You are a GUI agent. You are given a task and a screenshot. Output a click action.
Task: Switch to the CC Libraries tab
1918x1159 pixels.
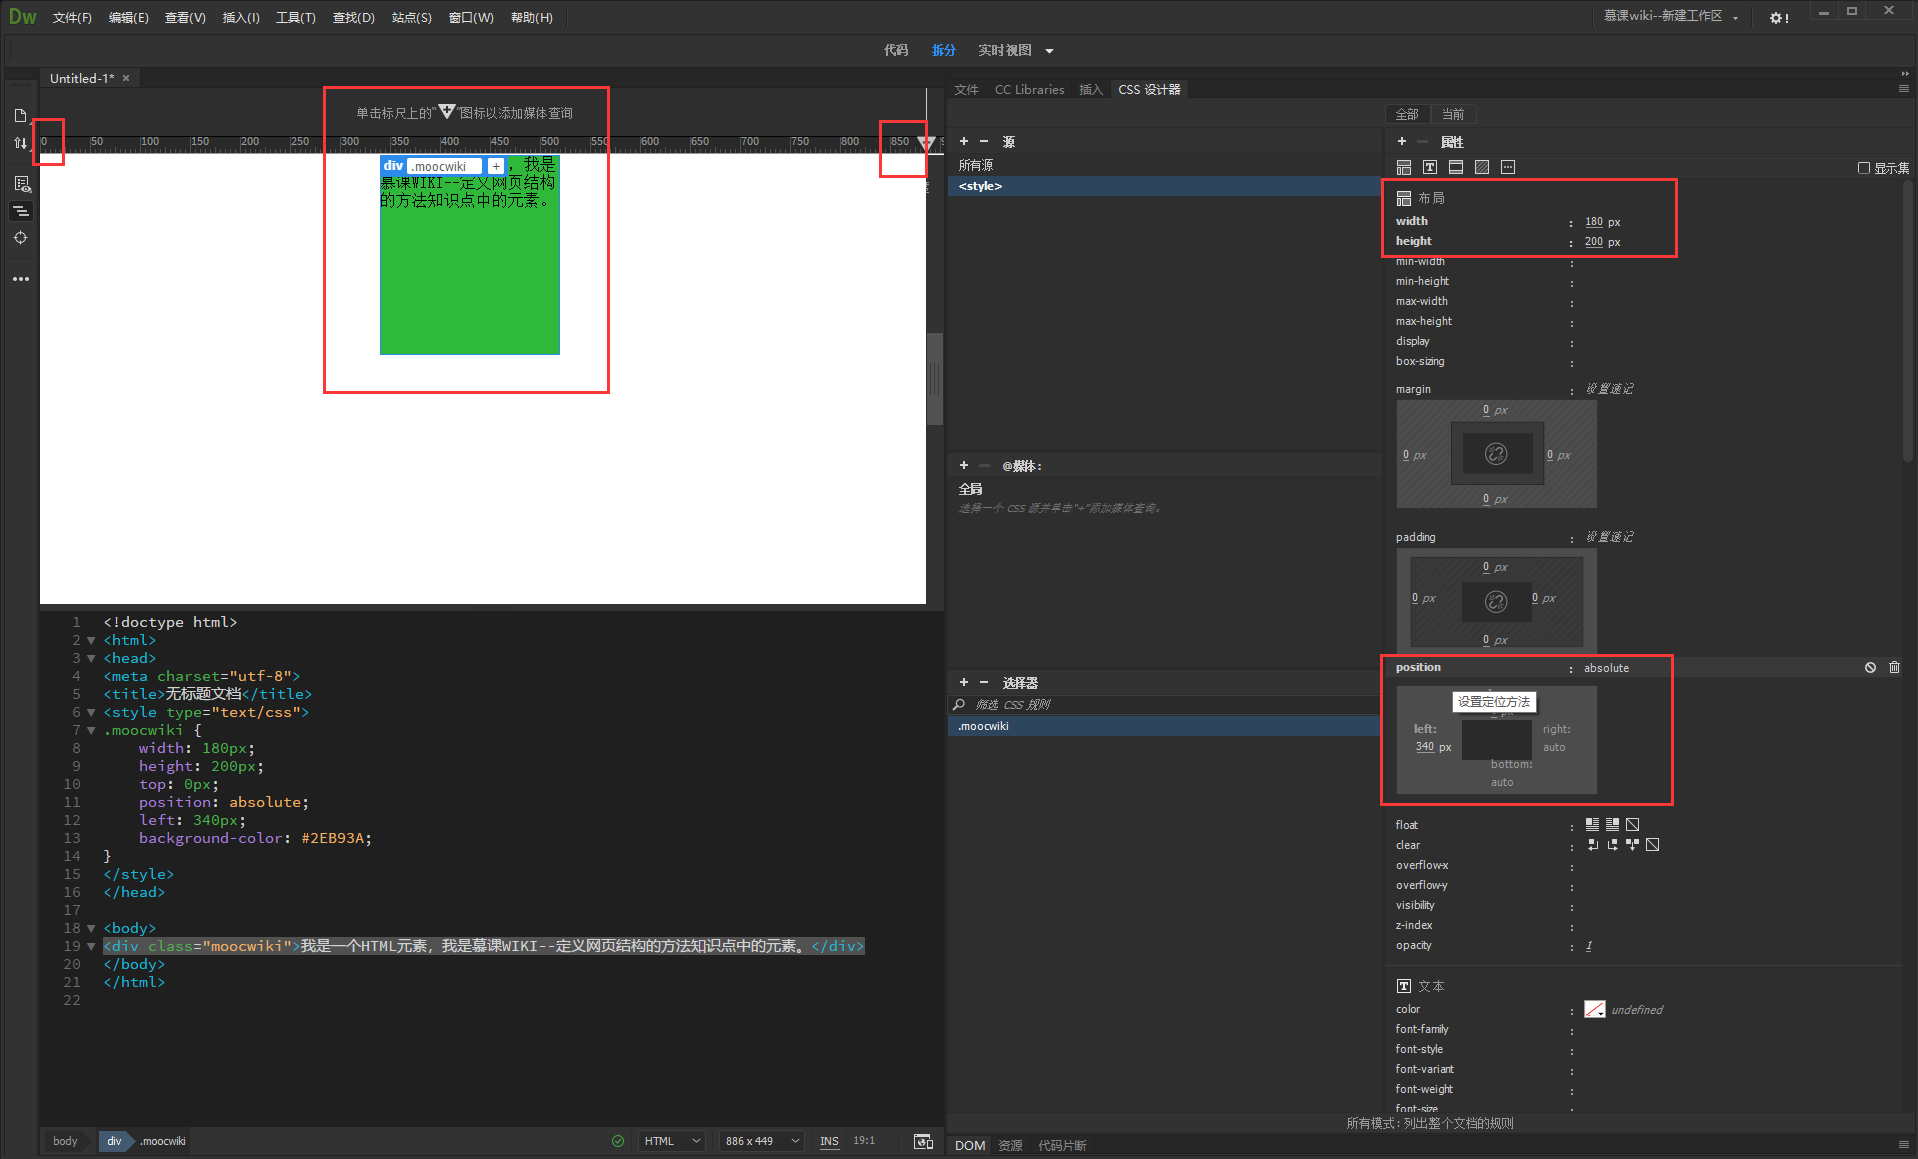(1029, 90)
